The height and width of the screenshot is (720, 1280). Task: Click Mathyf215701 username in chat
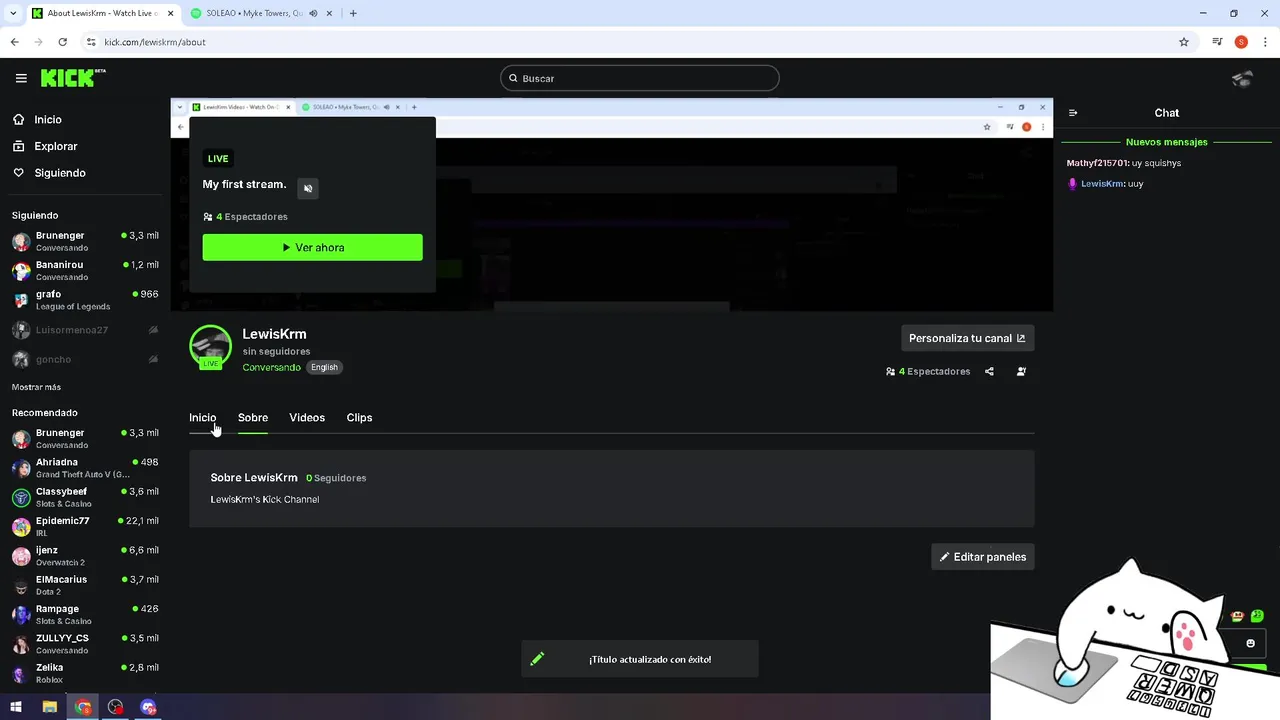pyautogui.click(x=1097, y=163)
